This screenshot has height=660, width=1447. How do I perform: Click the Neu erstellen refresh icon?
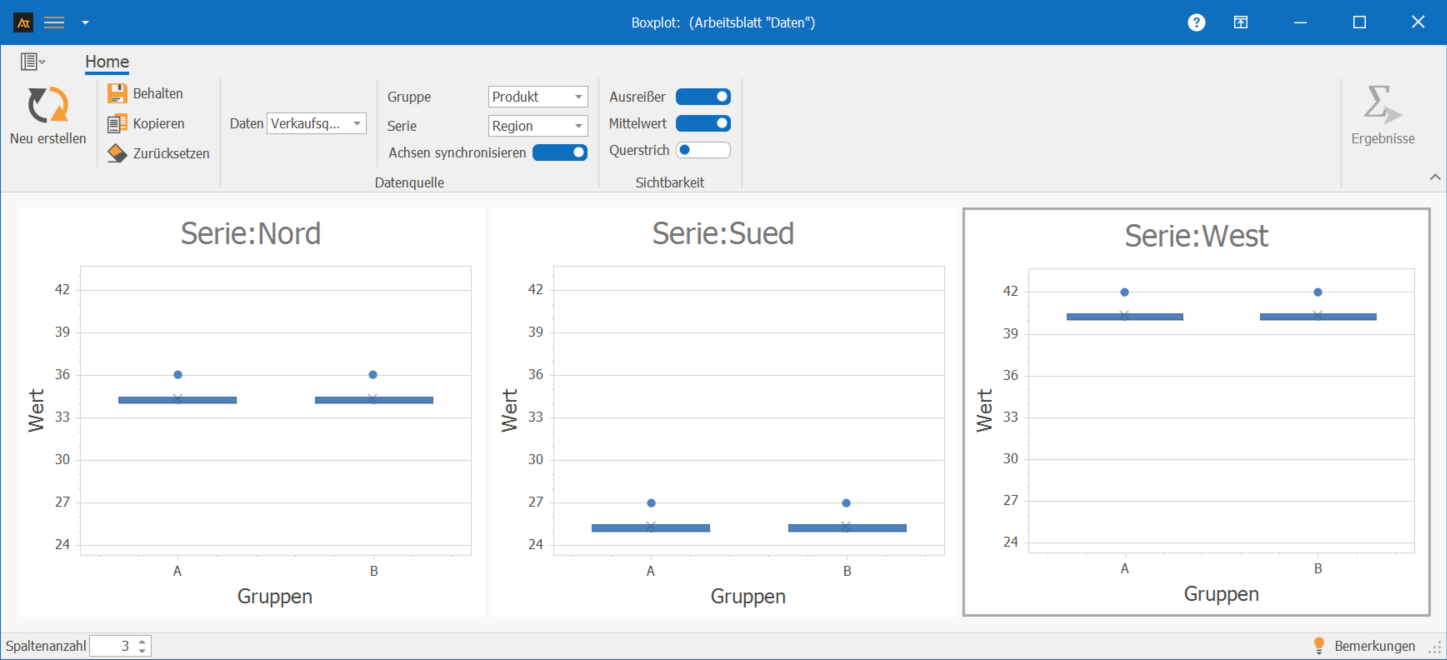coord(47,105)
